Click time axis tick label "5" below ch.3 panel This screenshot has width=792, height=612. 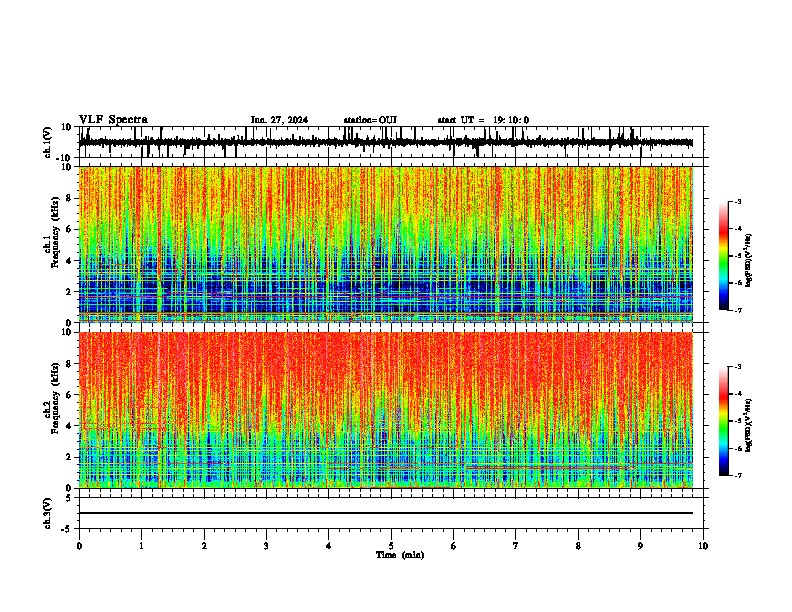391,546
